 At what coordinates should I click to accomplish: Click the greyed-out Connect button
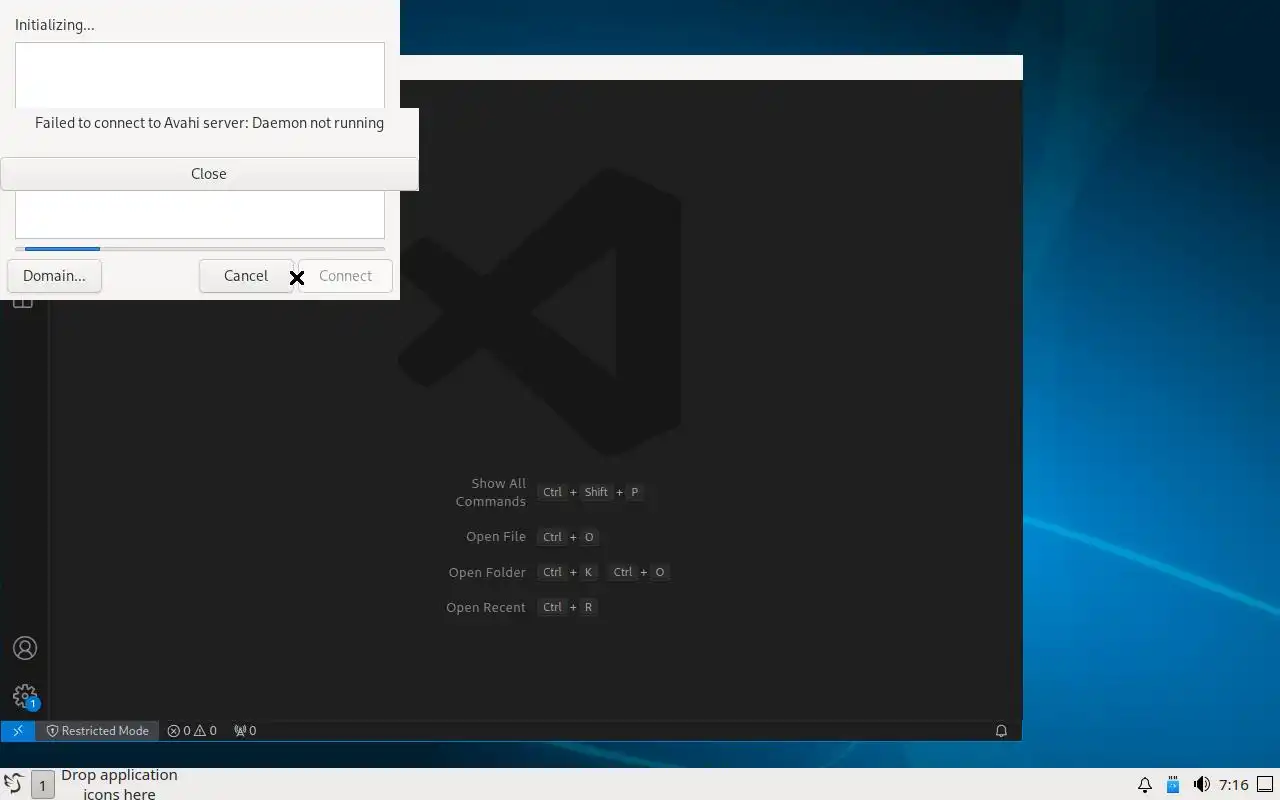tap(345, 276)
